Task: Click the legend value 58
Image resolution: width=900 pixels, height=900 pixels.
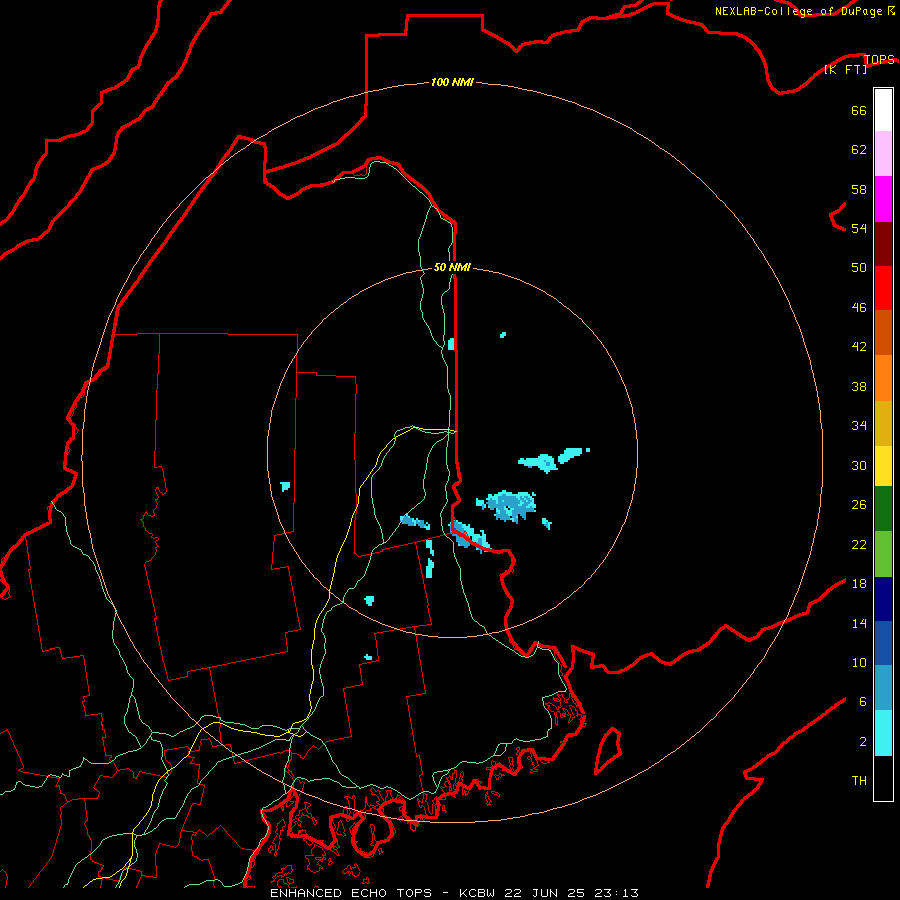Action: [x=859, y=189]
